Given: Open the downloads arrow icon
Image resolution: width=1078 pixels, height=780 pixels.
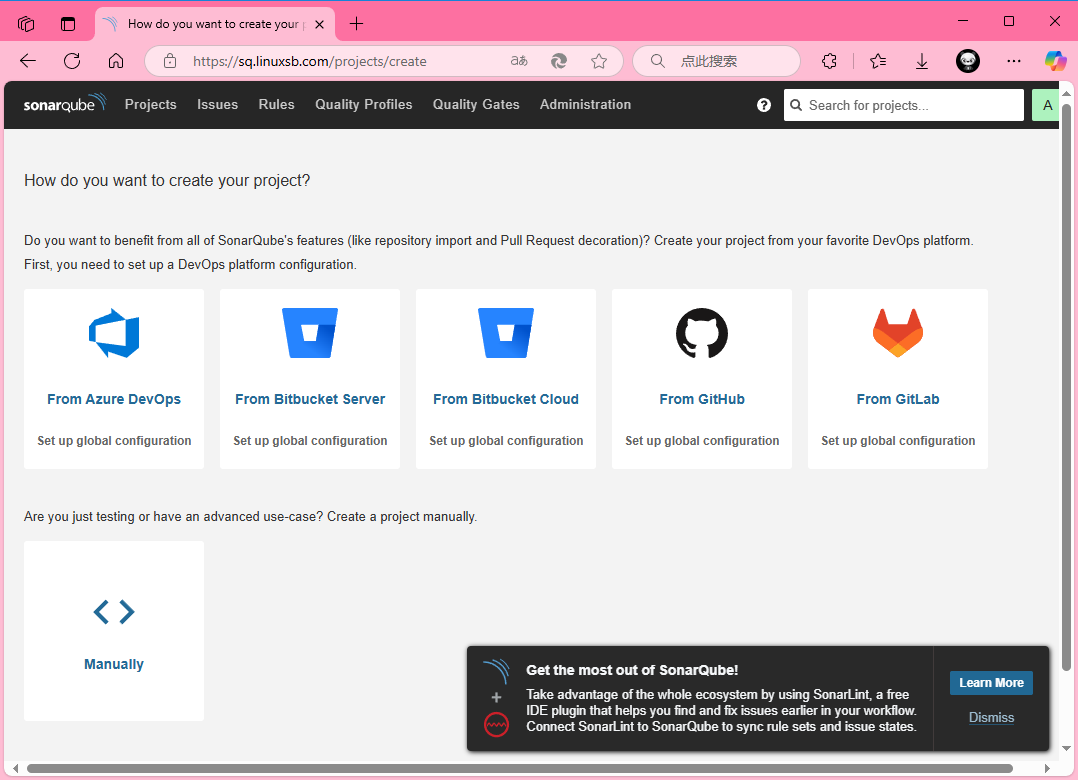Looking at the screenshot, I should [x=922, y=61].
